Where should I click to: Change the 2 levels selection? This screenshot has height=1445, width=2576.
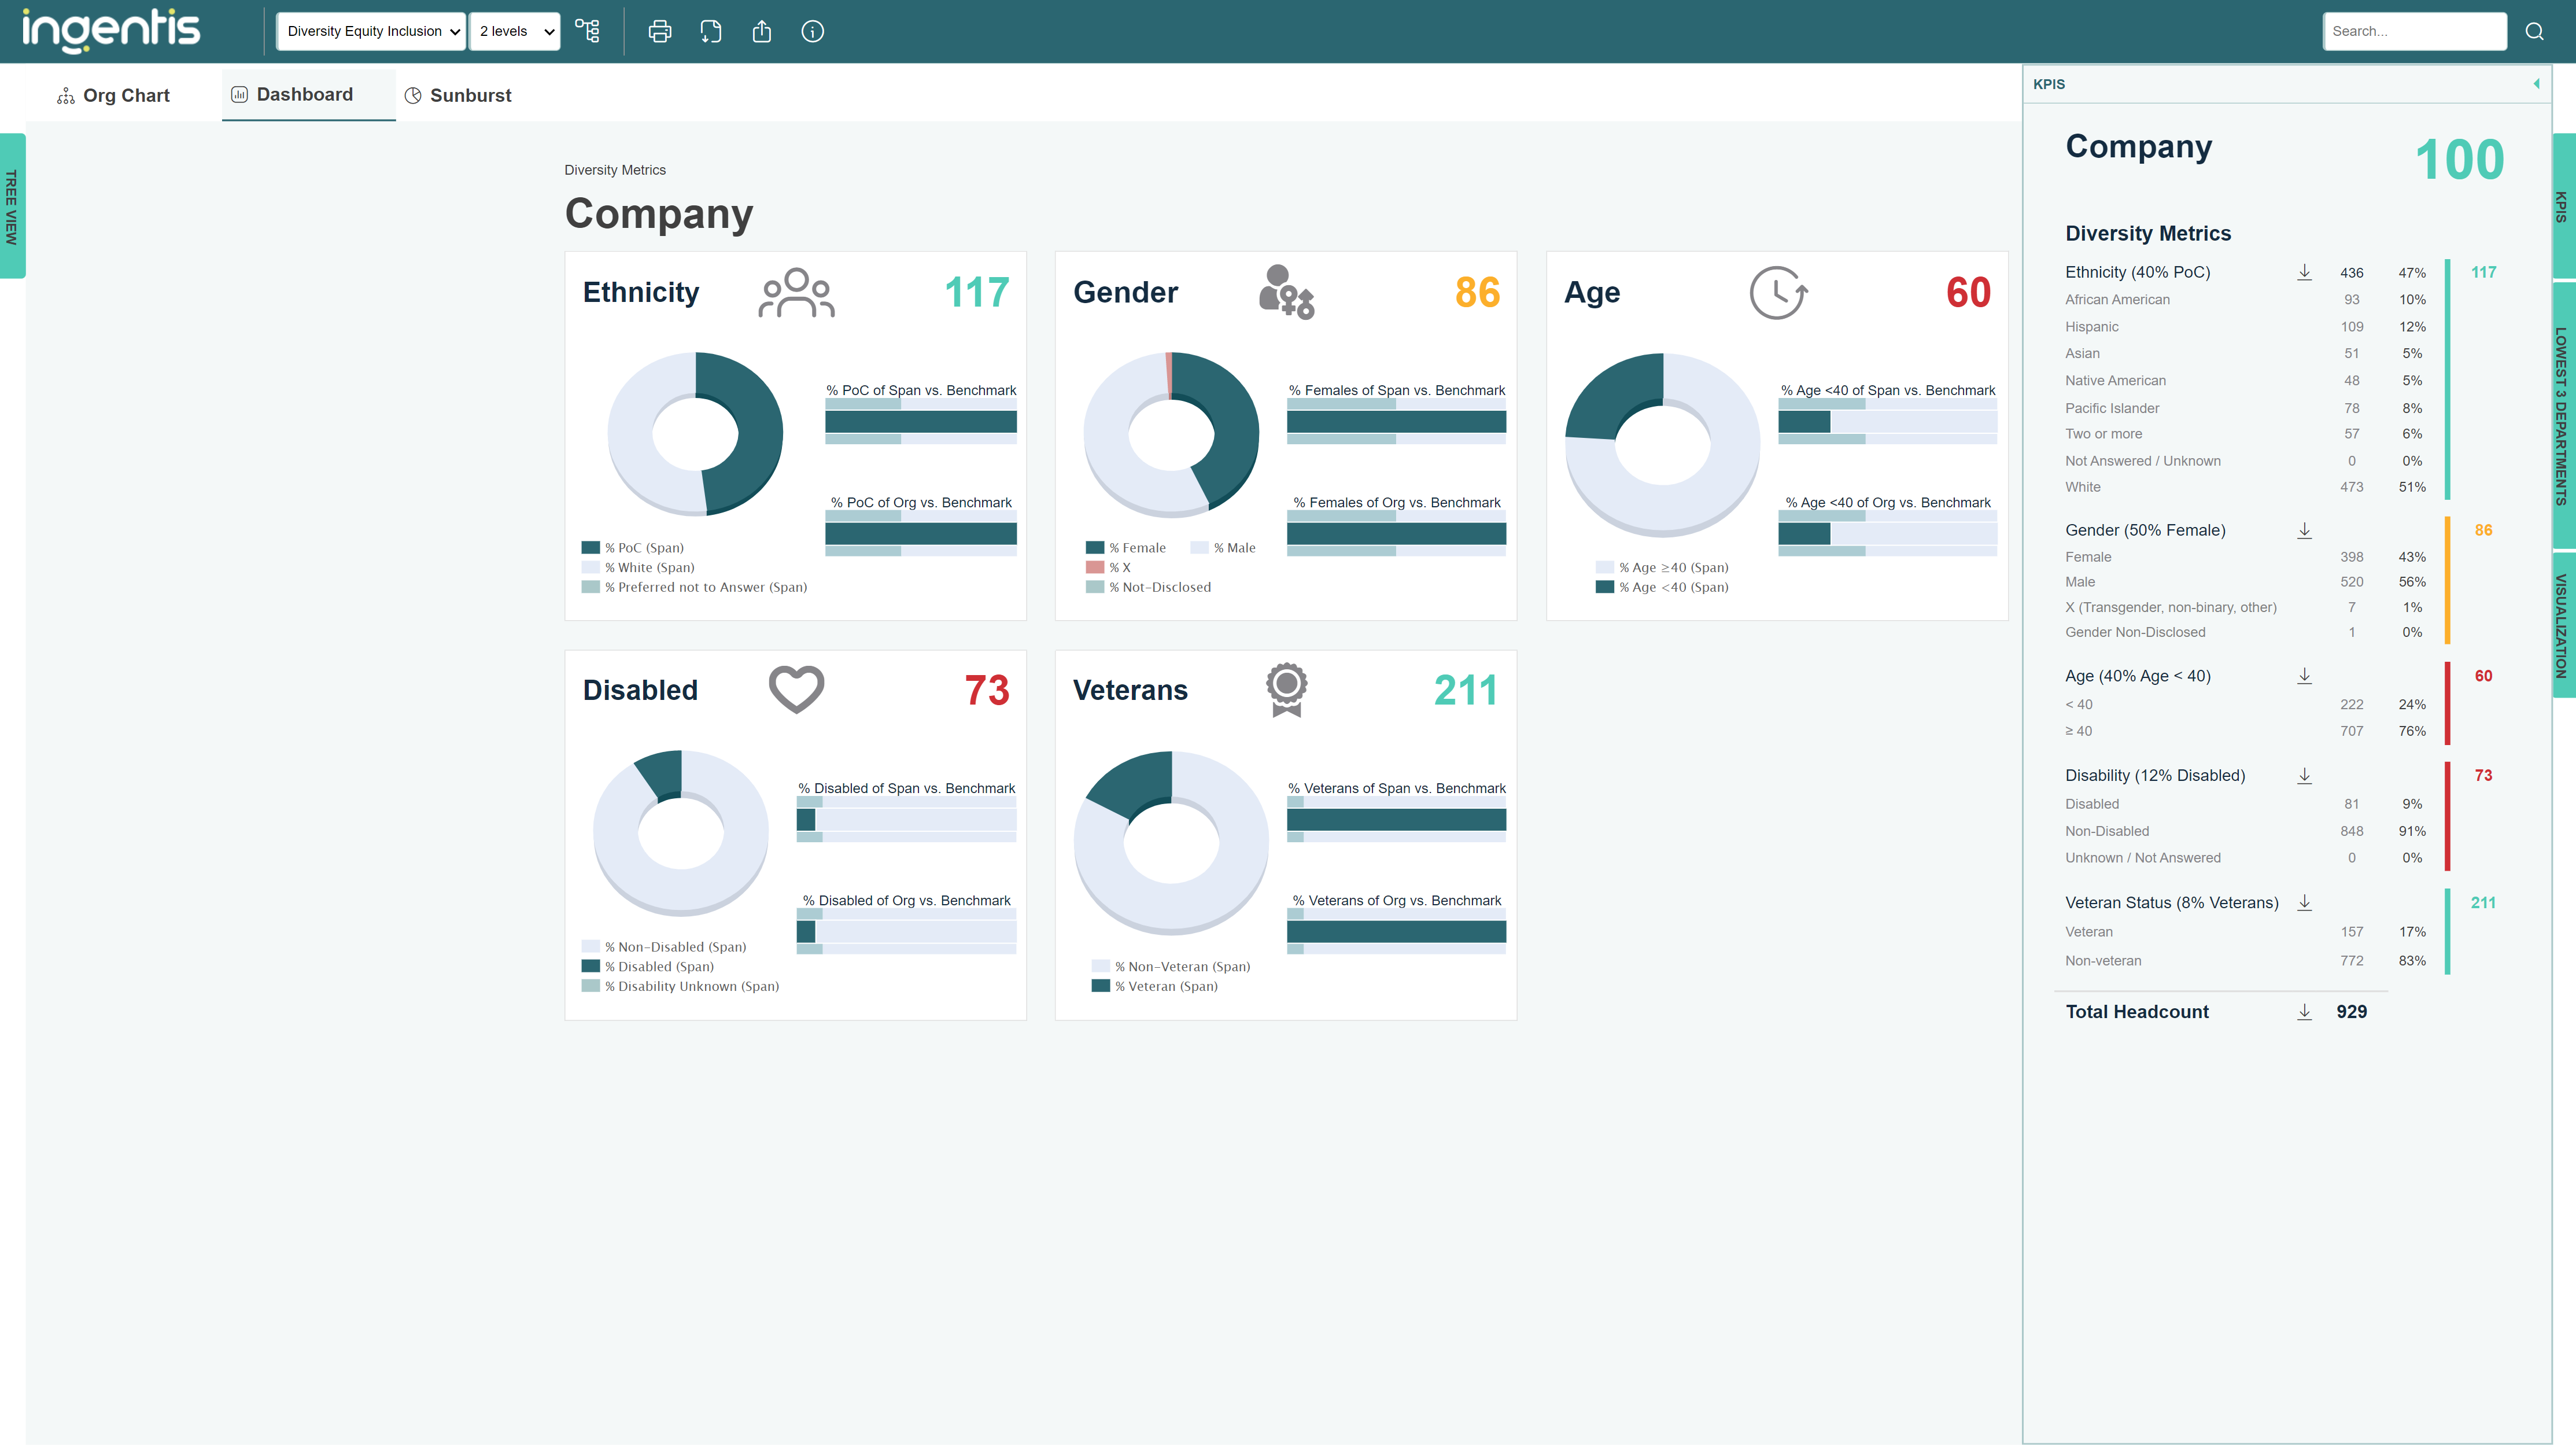(x=514, y=31)
